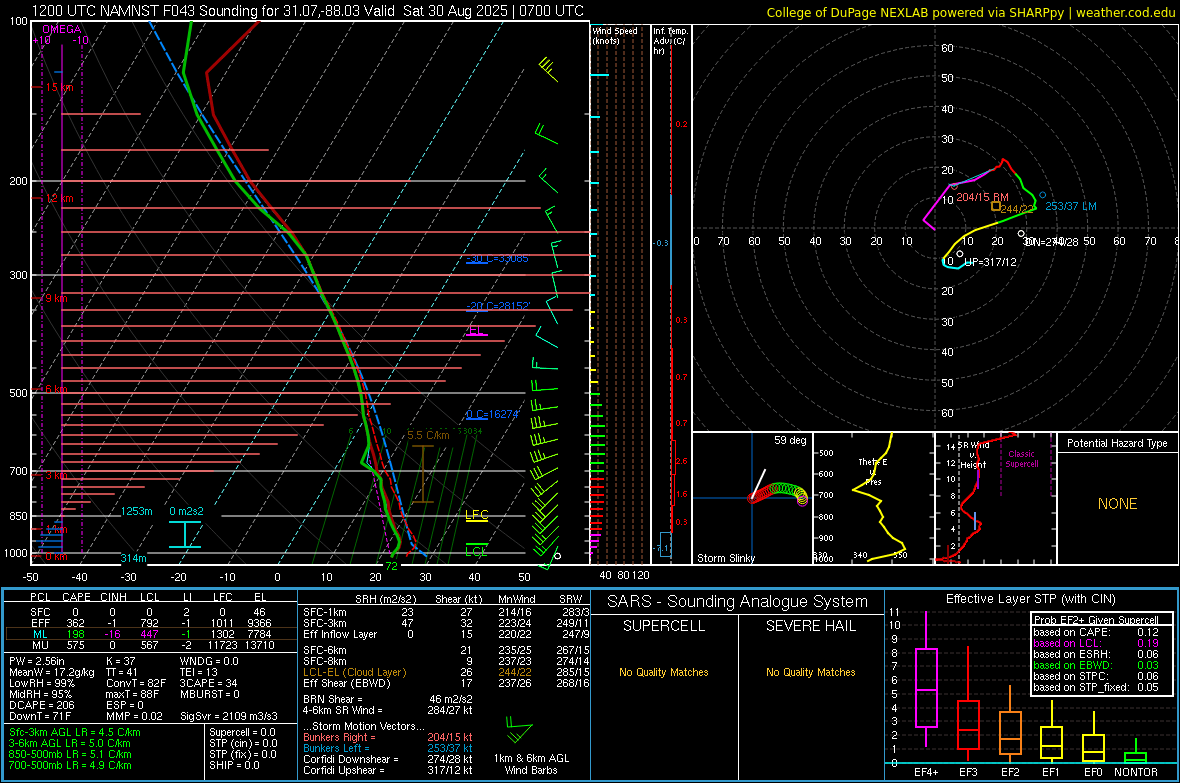Click the 59 deg slinky tilt value
This screenshot has width=1180, height=783.
click(x=789, y=440)
